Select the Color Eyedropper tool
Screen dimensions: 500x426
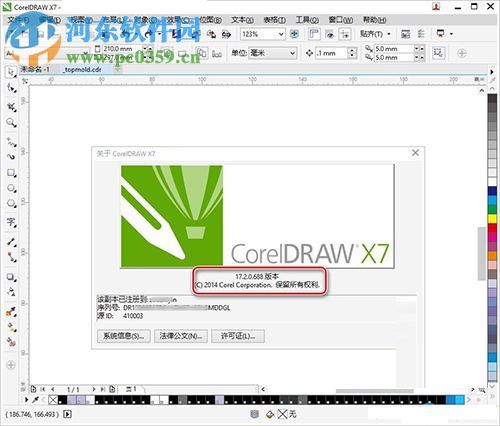point(11,312)
